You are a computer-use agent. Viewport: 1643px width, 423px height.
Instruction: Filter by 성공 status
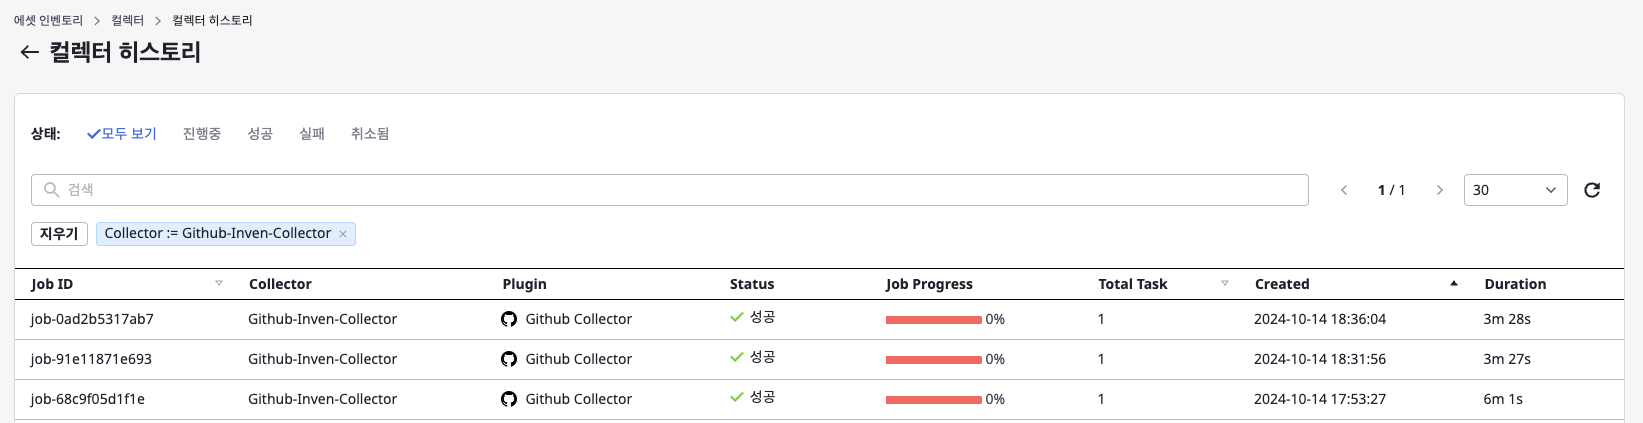260,134
